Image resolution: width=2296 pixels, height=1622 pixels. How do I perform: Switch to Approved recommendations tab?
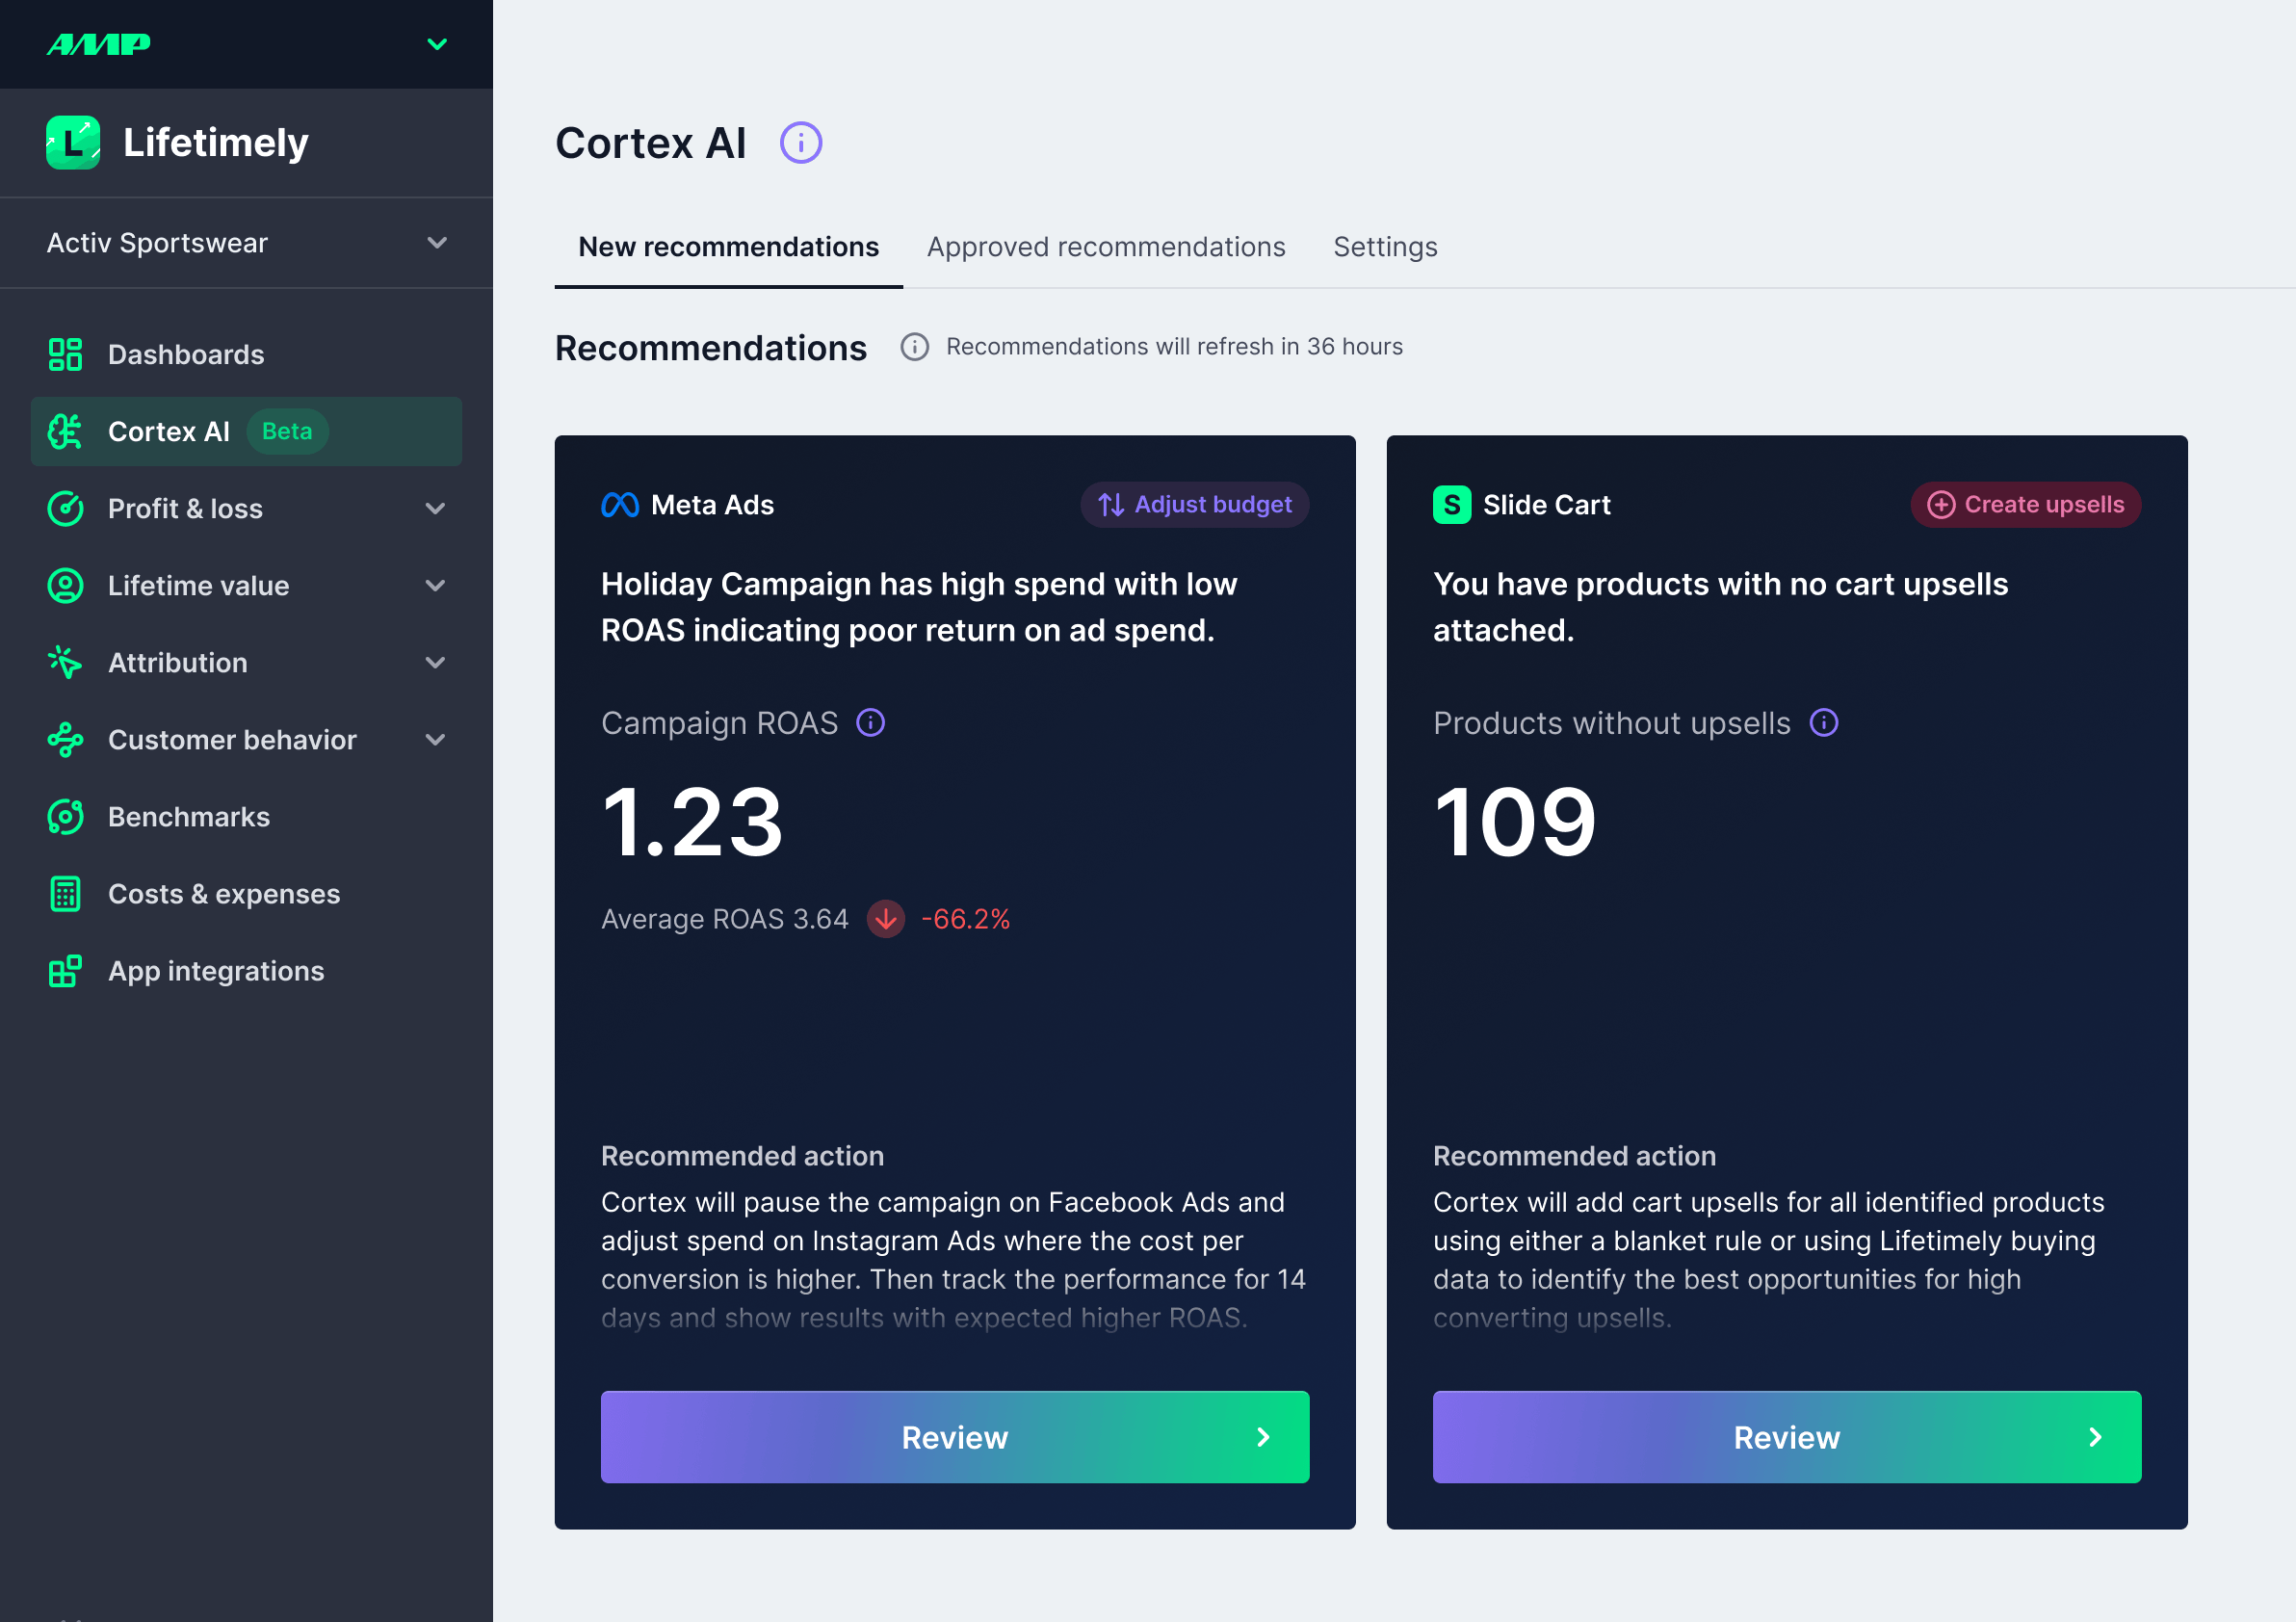tap(1105, 247)
